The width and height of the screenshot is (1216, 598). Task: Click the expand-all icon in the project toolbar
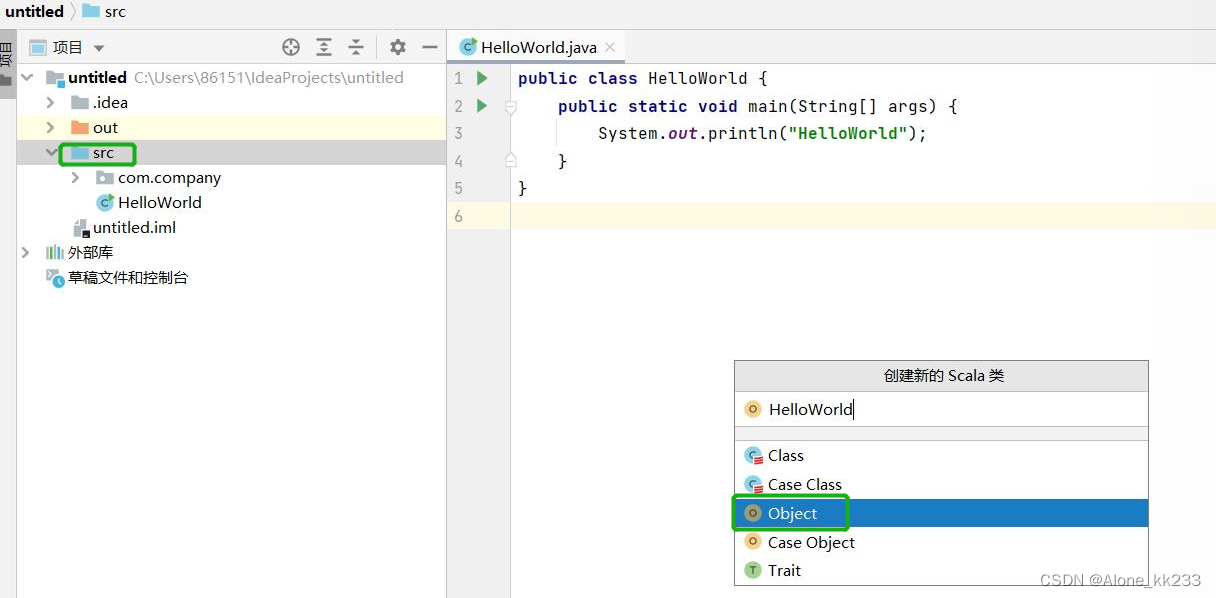tap(323, 46)
